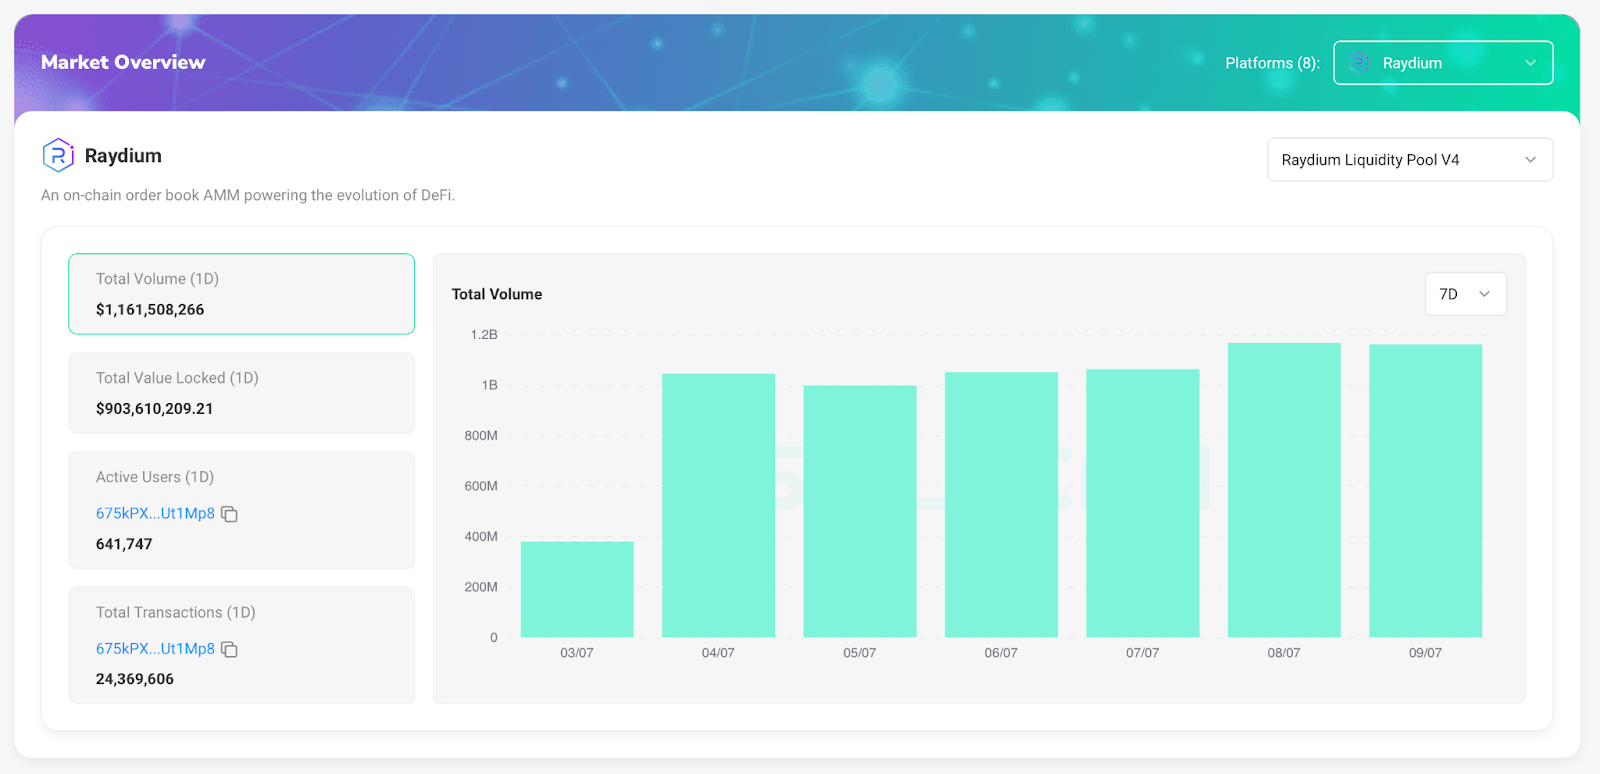The height and width of the screenshot is (774, 1600).
Task: Copy the Active Users address 675kPX...Ut1Mp8
Action: coord(229,514)
